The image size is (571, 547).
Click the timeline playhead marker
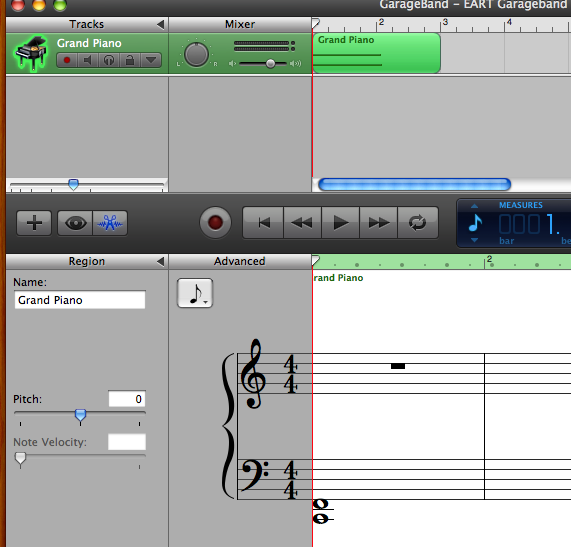[x=315, y=24]
